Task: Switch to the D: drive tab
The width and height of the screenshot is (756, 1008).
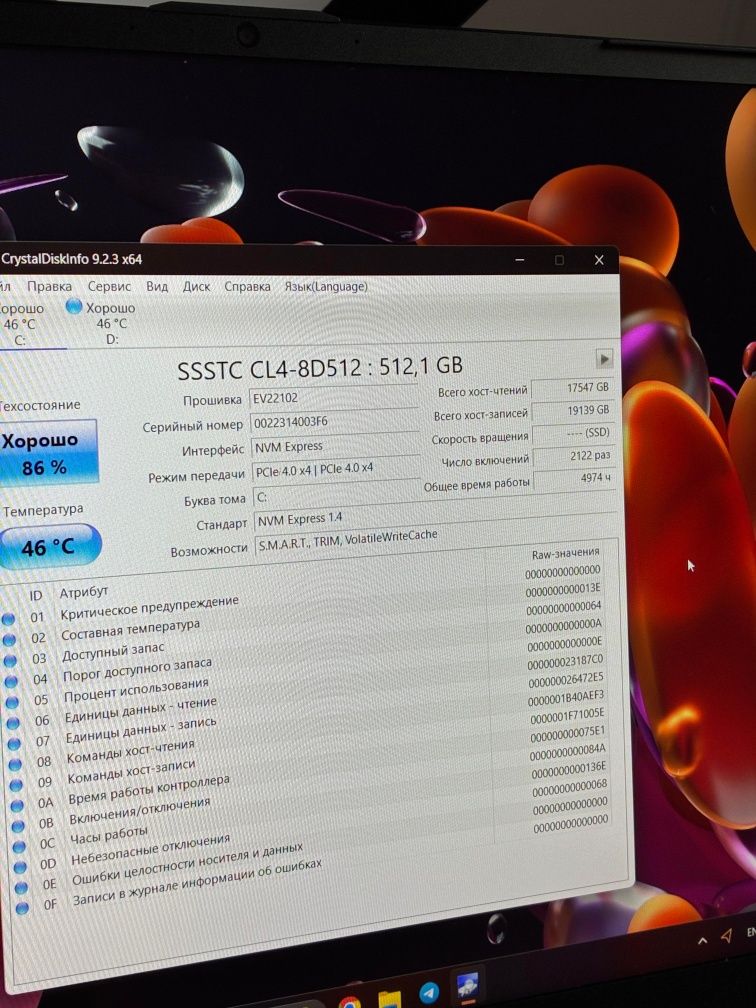Action: pyautogui.click(x=102, y=323)
